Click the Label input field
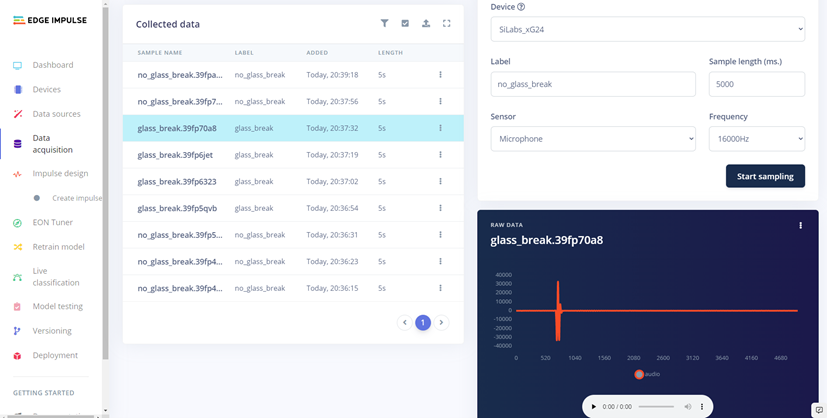The width and height of the screenshot is (827, 418). (593, 84)
